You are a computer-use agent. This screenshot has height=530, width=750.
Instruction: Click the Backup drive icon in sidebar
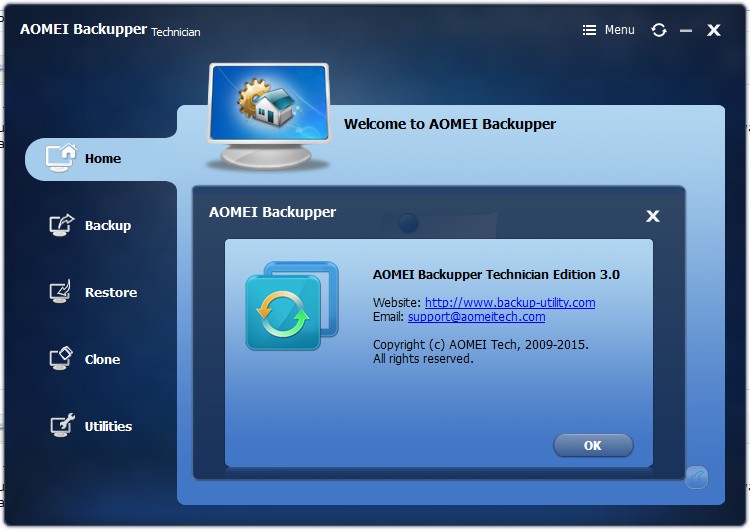pos(62,225)
